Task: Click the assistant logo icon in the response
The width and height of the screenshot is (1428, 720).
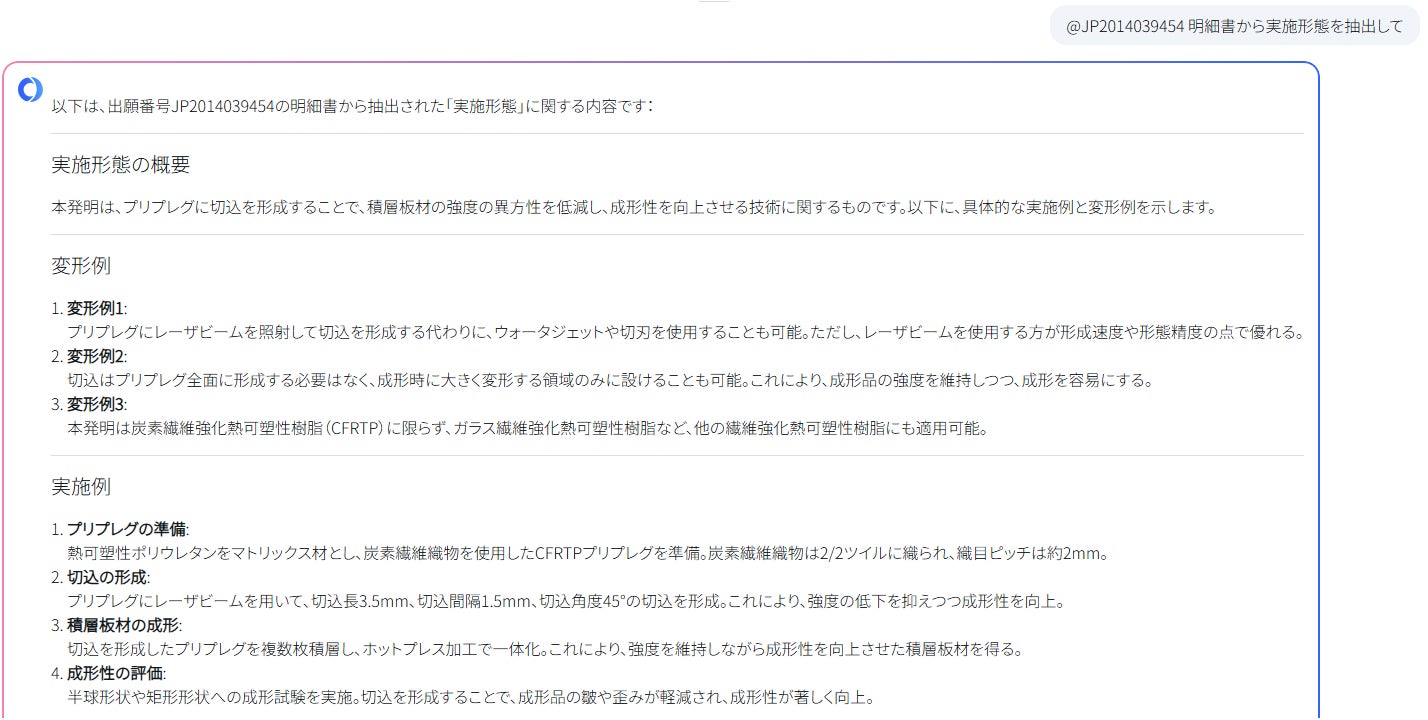Action: coord(30,90)
